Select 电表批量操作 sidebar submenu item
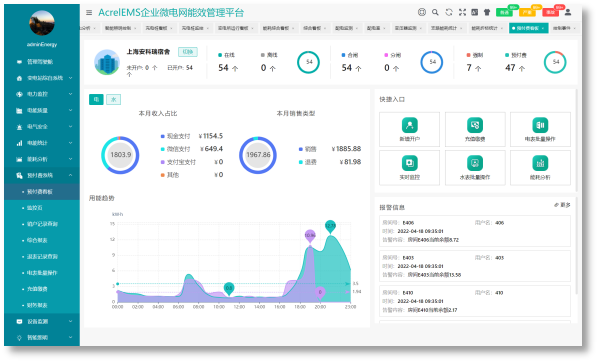599x363 pixels. (x=42, y=273)
